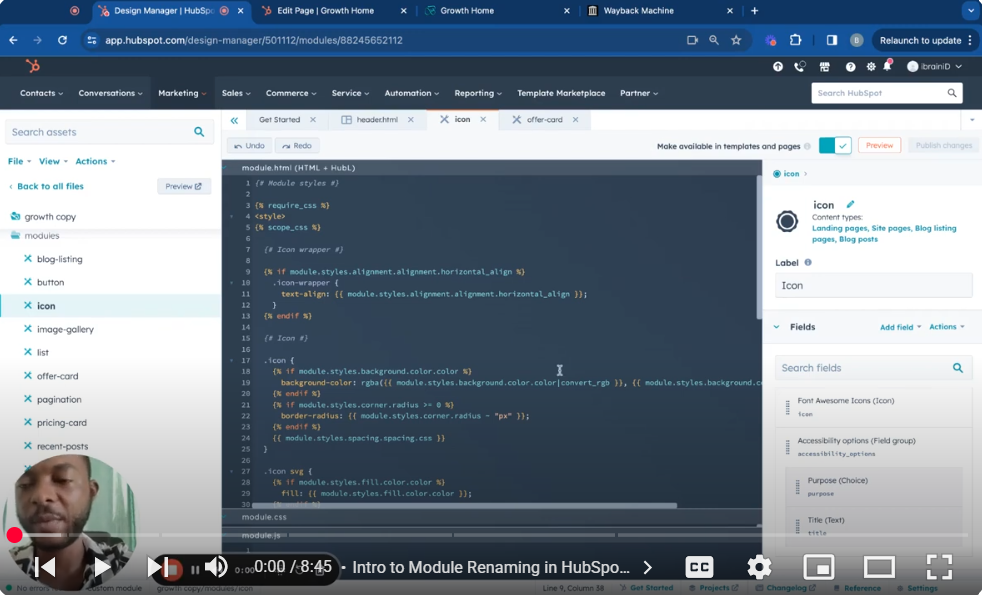The height and width of the screenshot is (595, 982).
Task: Open the Marketing navigation dropdown
Action: click(182, 93)
